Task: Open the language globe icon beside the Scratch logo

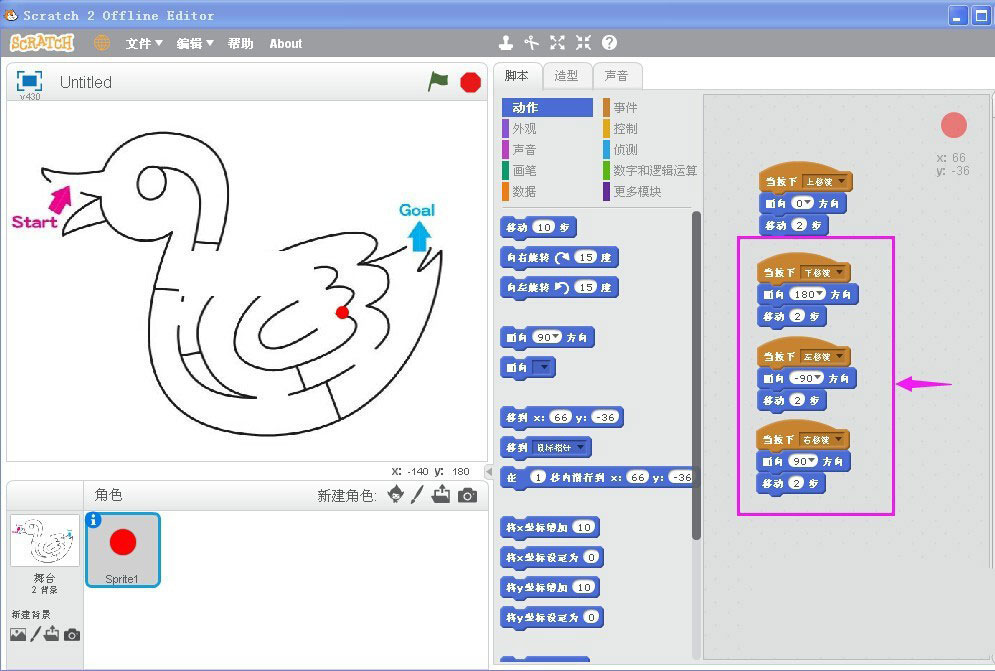Action: [100, 43]
